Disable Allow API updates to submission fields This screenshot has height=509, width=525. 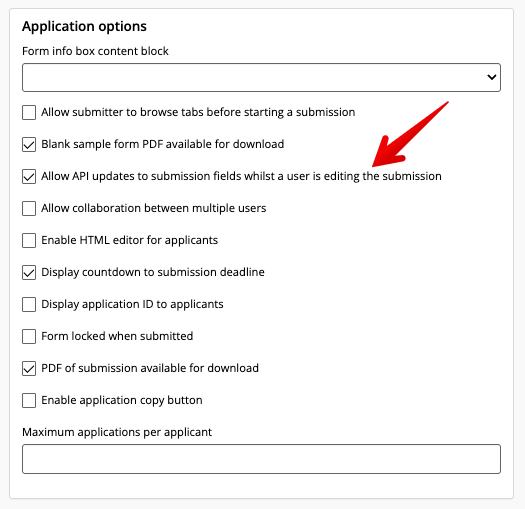tap(29, 176)
